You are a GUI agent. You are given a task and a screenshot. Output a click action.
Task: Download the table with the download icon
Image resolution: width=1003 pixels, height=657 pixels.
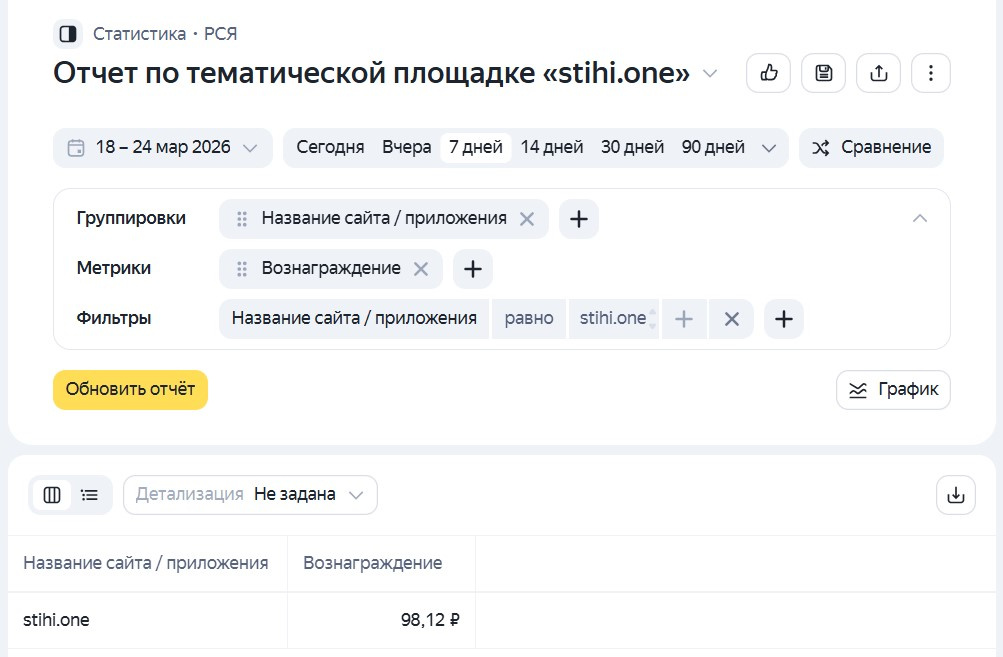pos(955,495)
